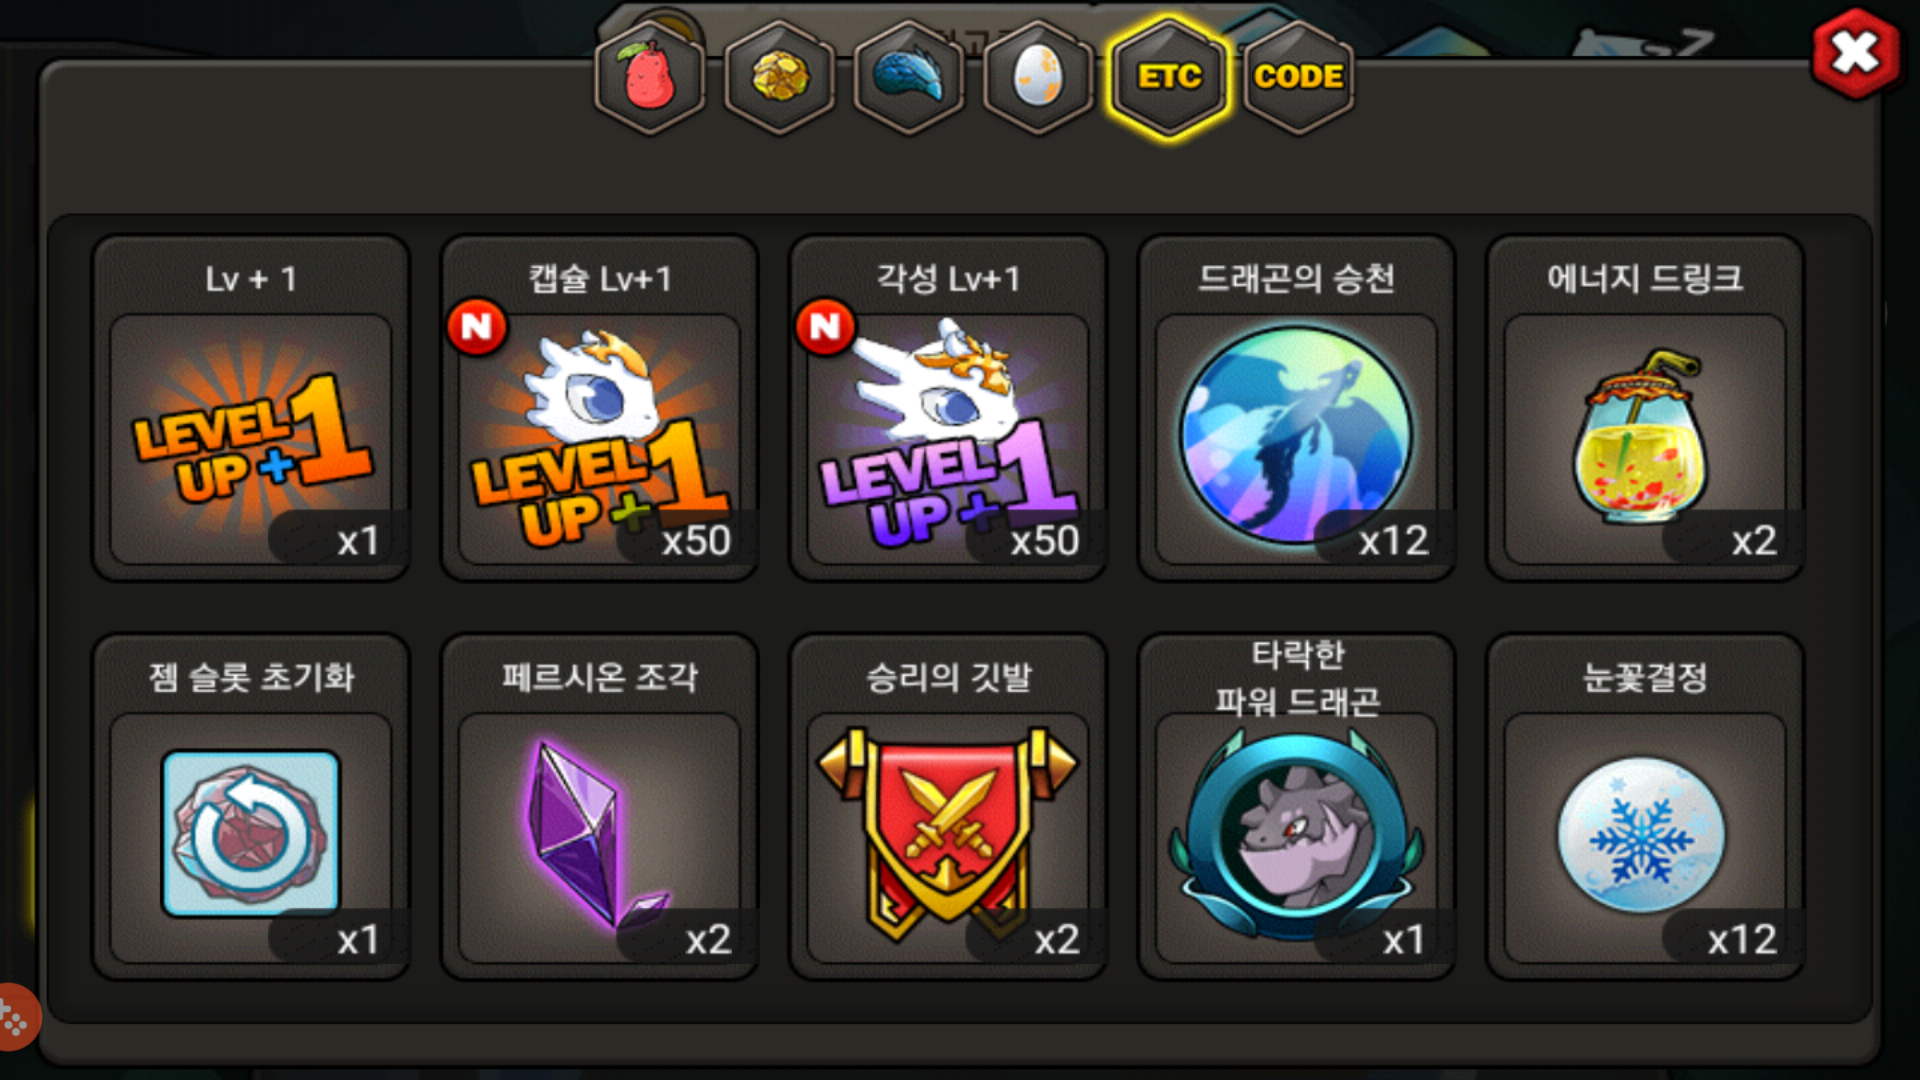Open the CODE tab
The height and width of the screenshot is (1080, 1920).
(1298, 77)
